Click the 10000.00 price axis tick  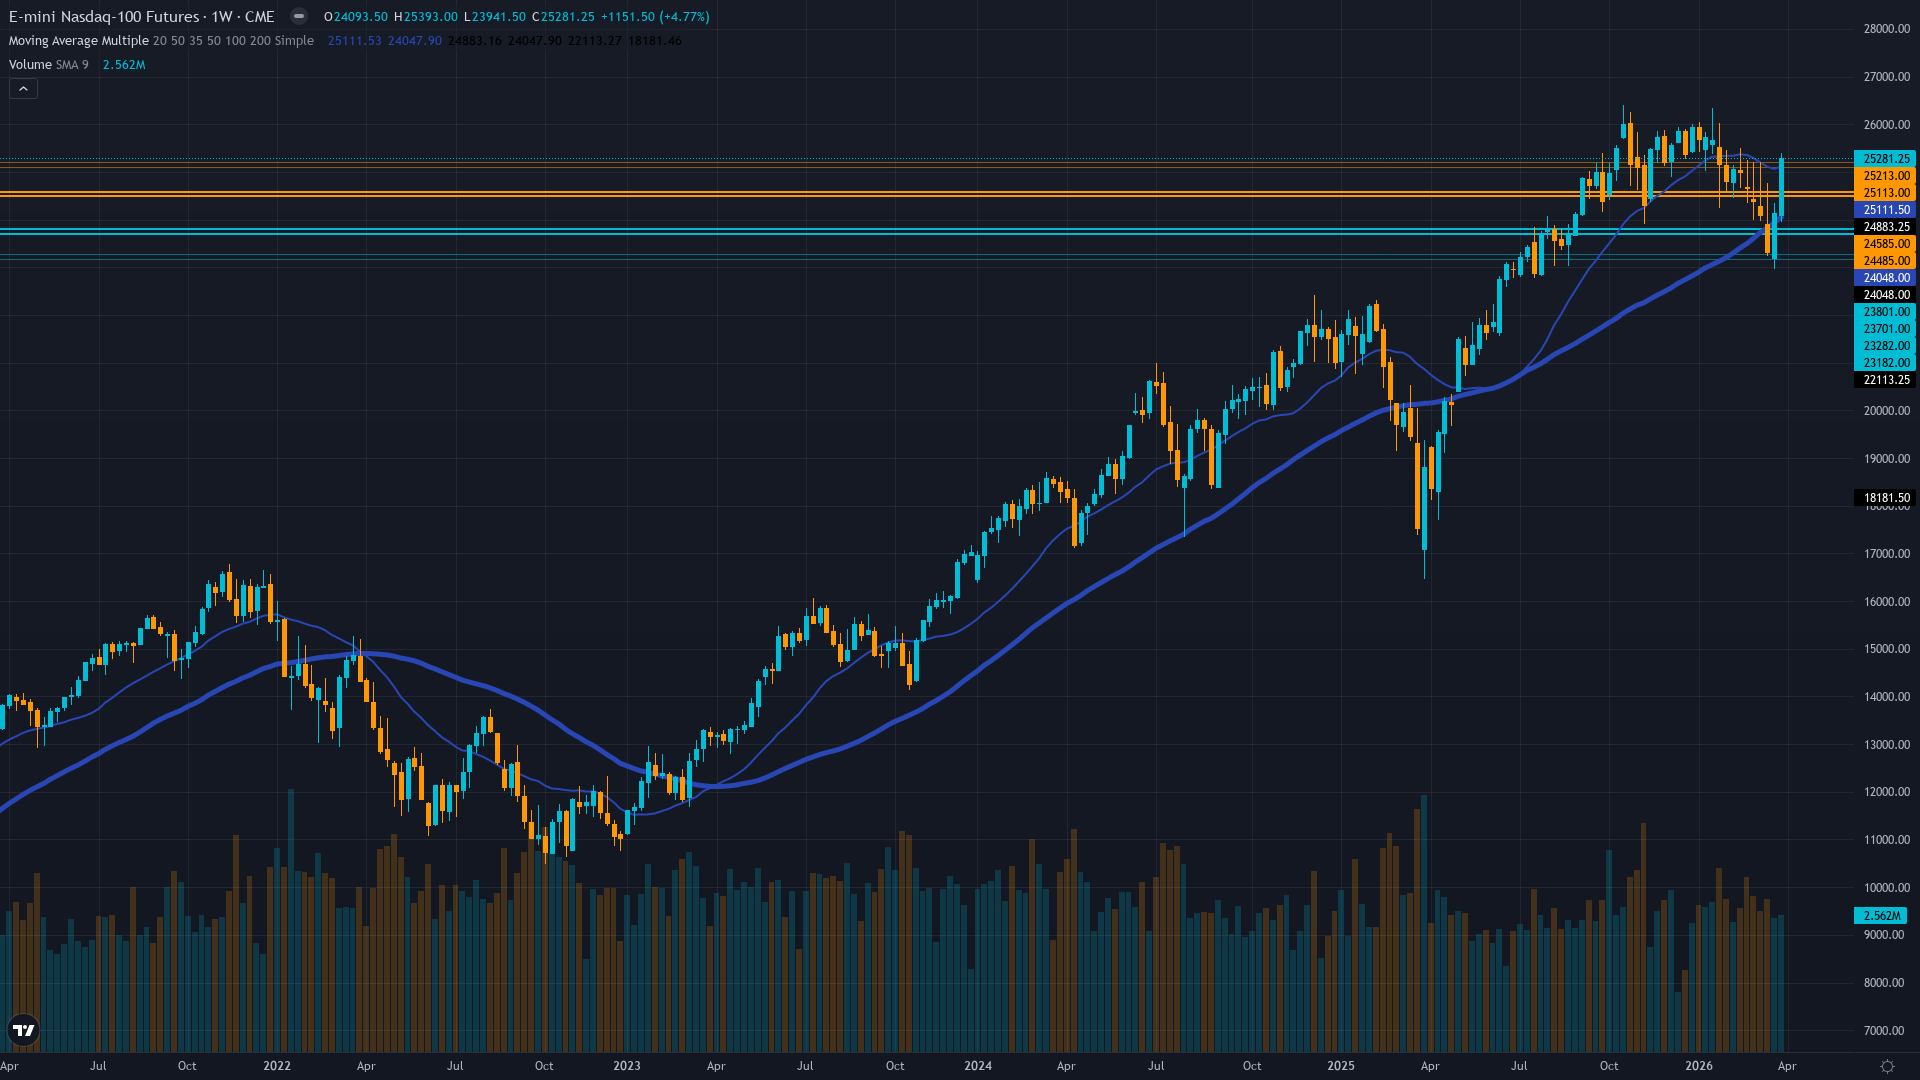tap(1886, 888)
